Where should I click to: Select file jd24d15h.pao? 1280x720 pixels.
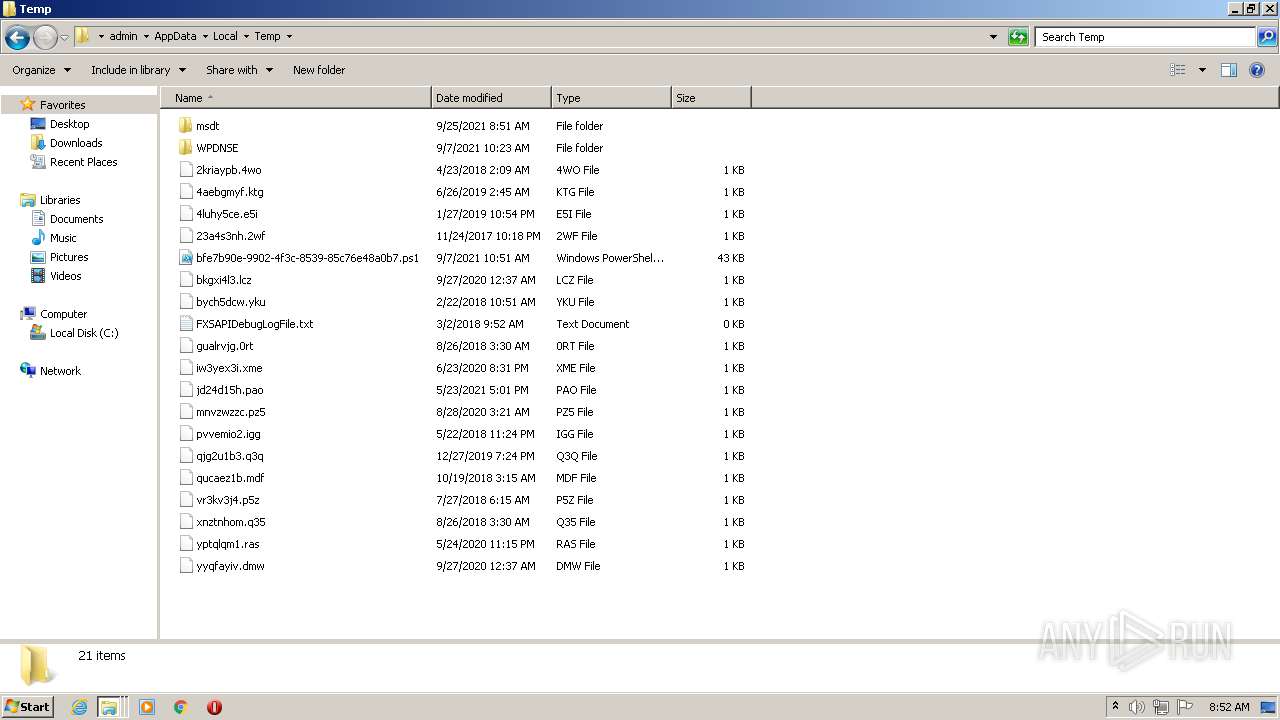pyautogui.click(x=230, y=390)
